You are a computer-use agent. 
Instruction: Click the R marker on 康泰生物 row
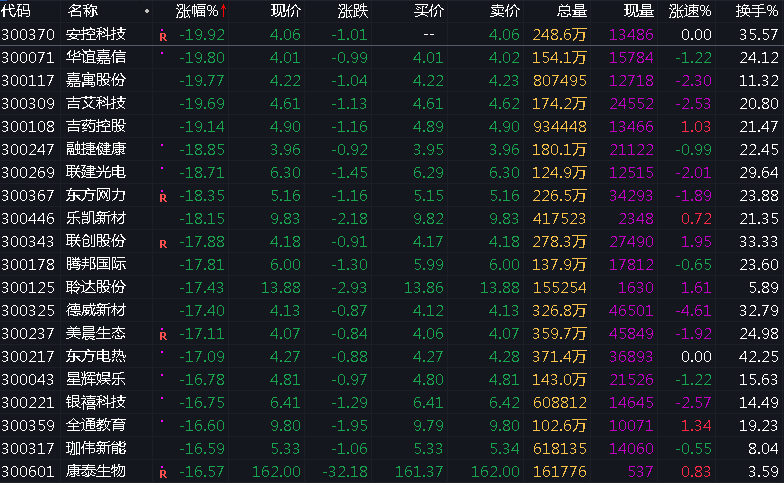click(163, 473)
